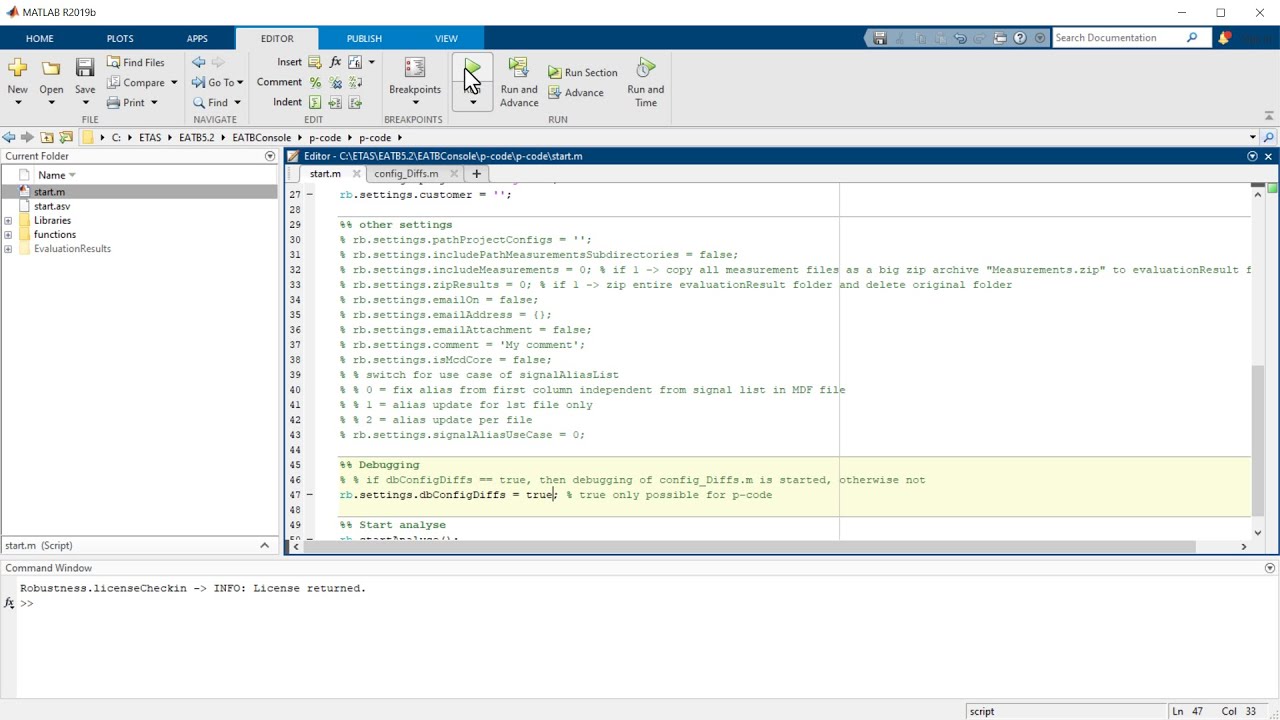Screen dimensions: 1280x720
Task: Click the navigate Back arrow in Navigate group
Action: click(x=198, y=62)
